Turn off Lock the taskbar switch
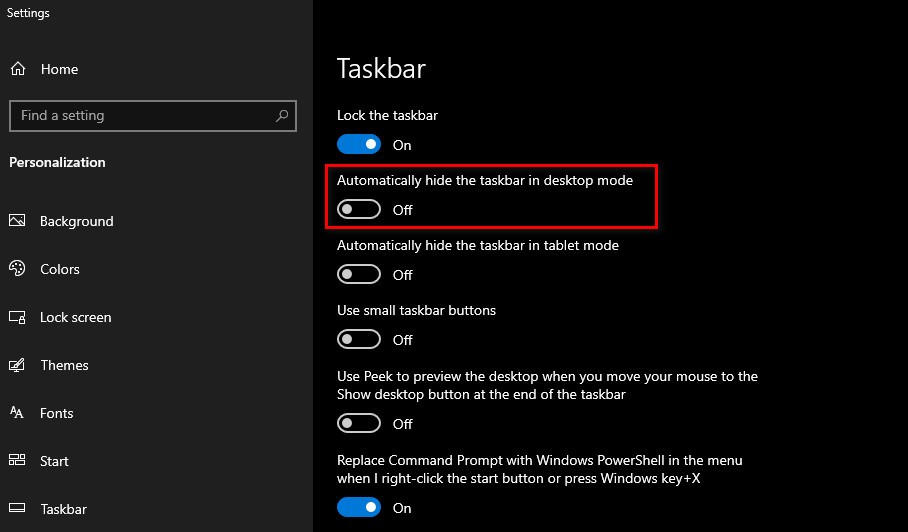This screenshot has width=908, height=532. click(359, 144)
